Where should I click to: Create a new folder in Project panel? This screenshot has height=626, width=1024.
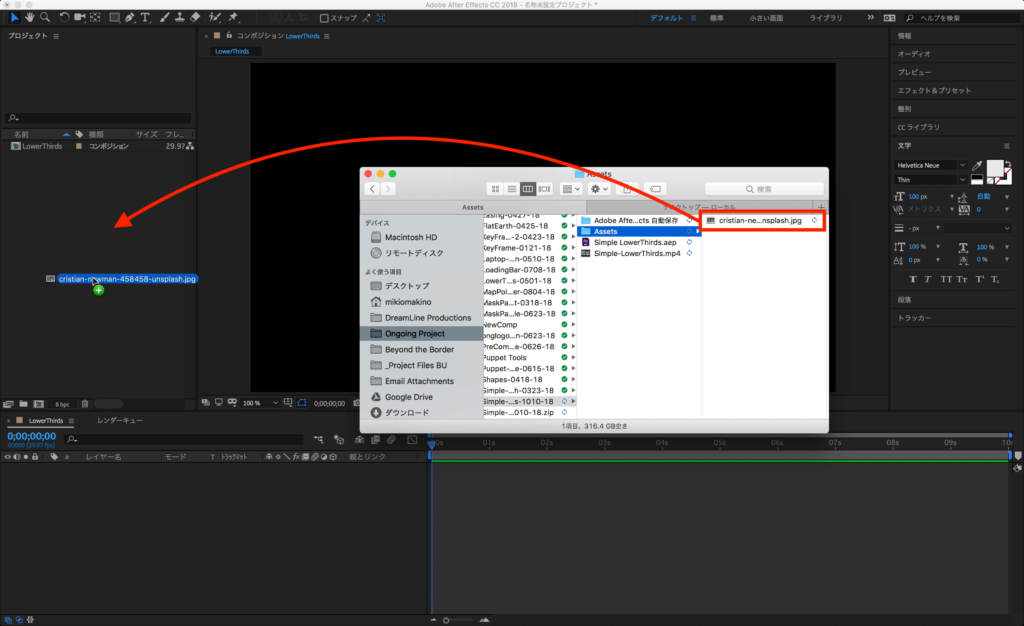(x=24, y=404)
